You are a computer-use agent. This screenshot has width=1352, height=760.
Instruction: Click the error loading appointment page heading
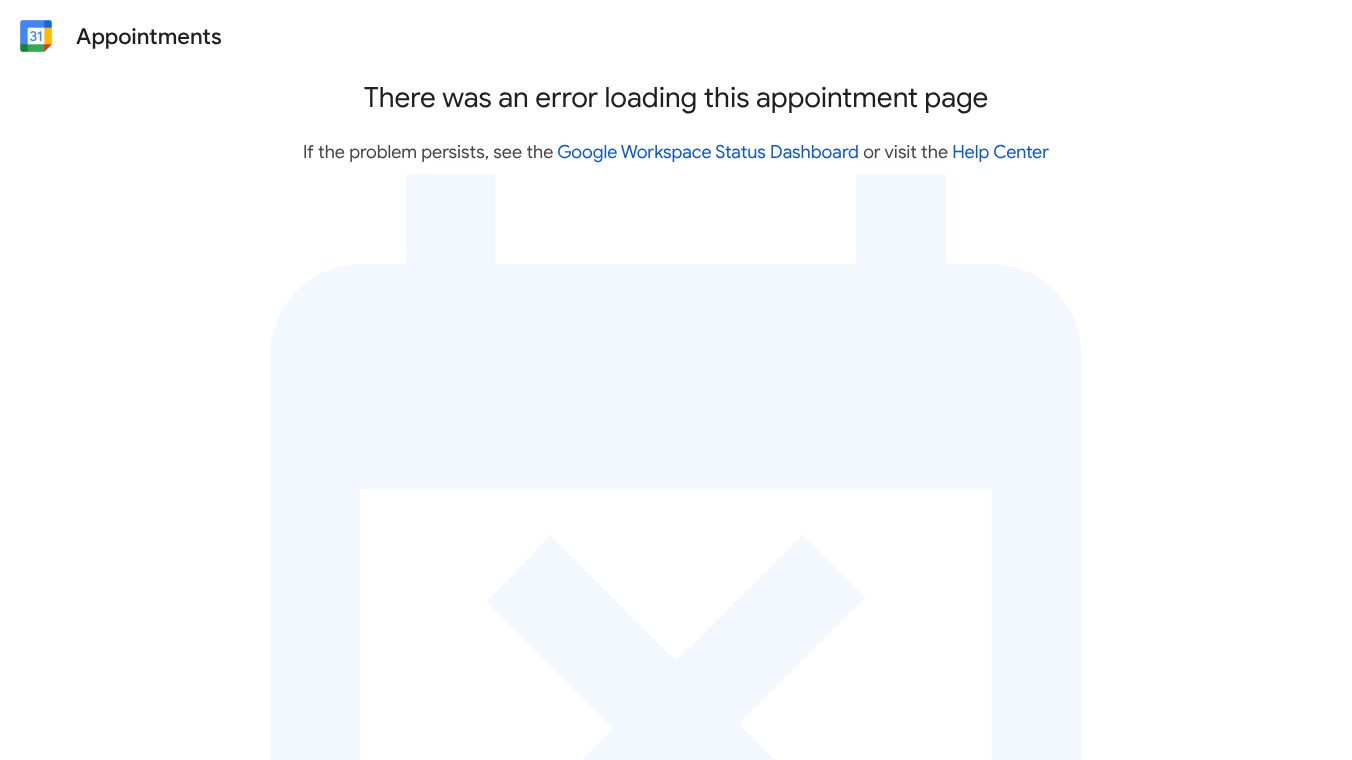point(676,98)
